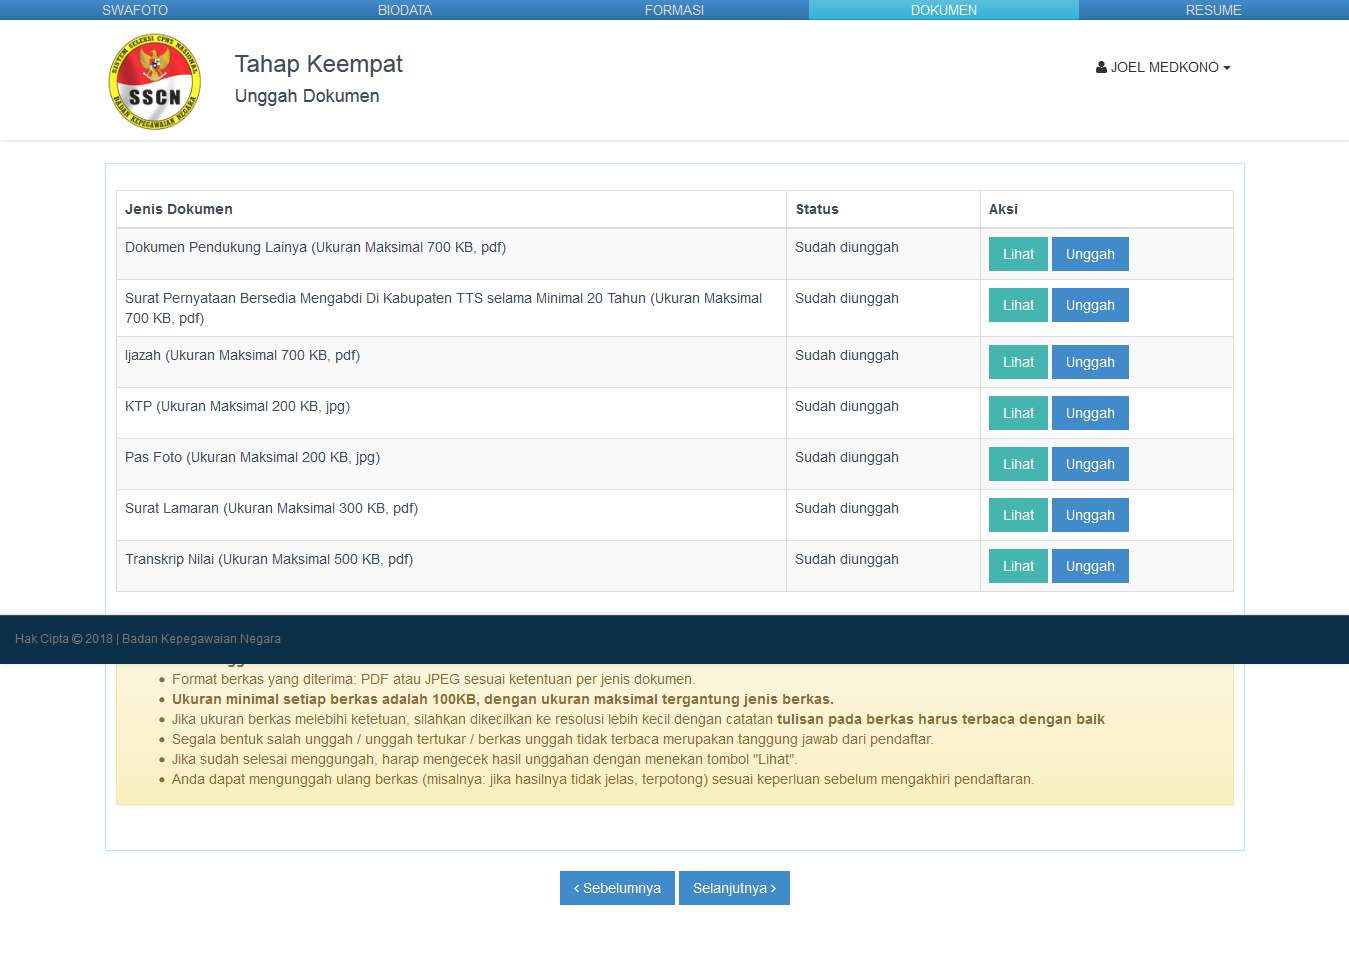The image size is (1349, 955).
Task: Upload the Surat Lamaran document
Action: pos(1089,515)
